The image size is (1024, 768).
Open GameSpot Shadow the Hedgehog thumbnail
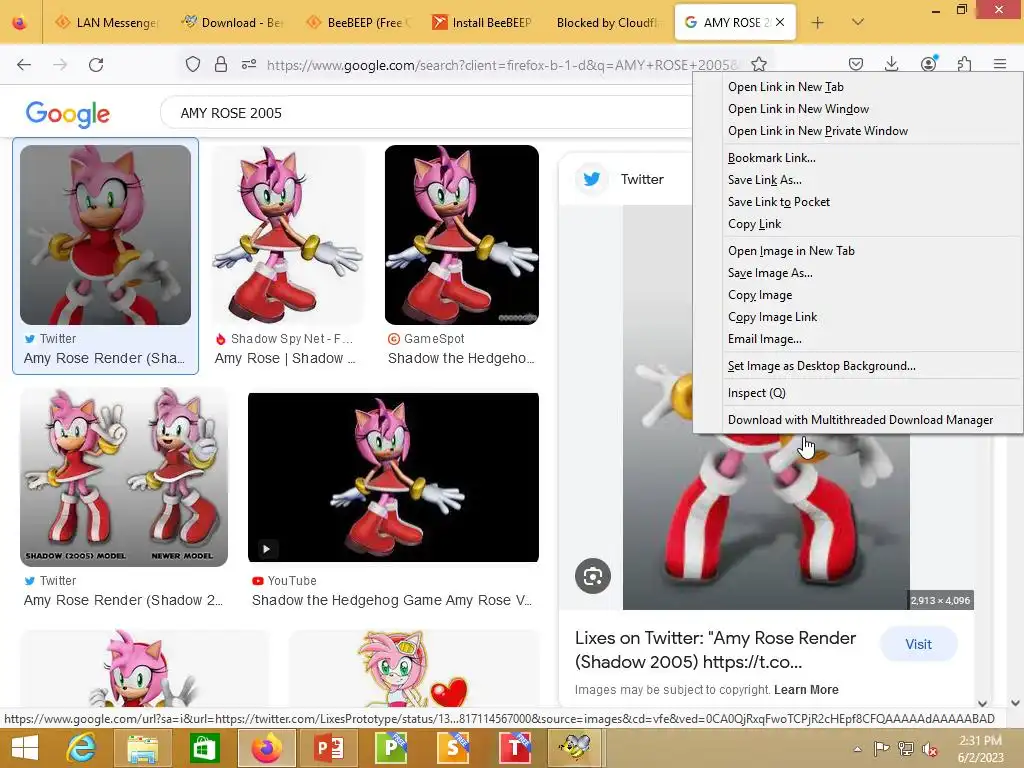462,235
